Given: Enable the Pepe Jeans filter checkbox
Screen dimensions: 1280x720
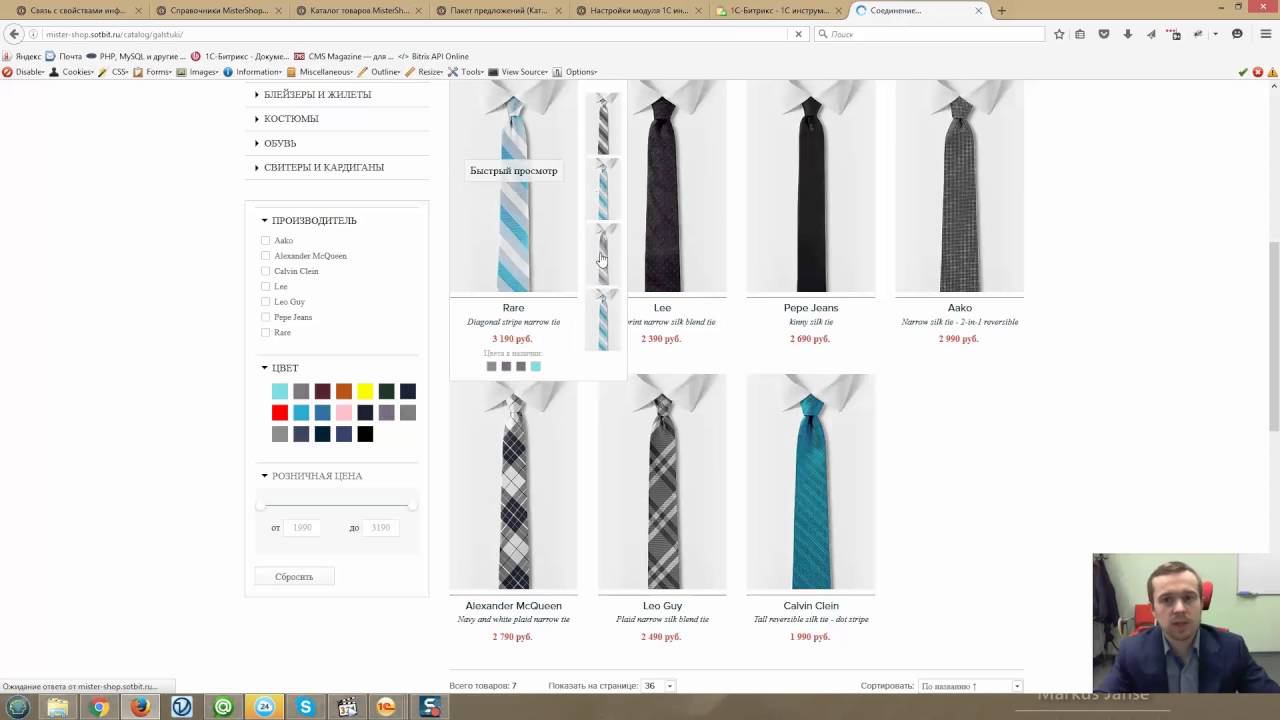Looking at the screenshot, I should [265, 317].
